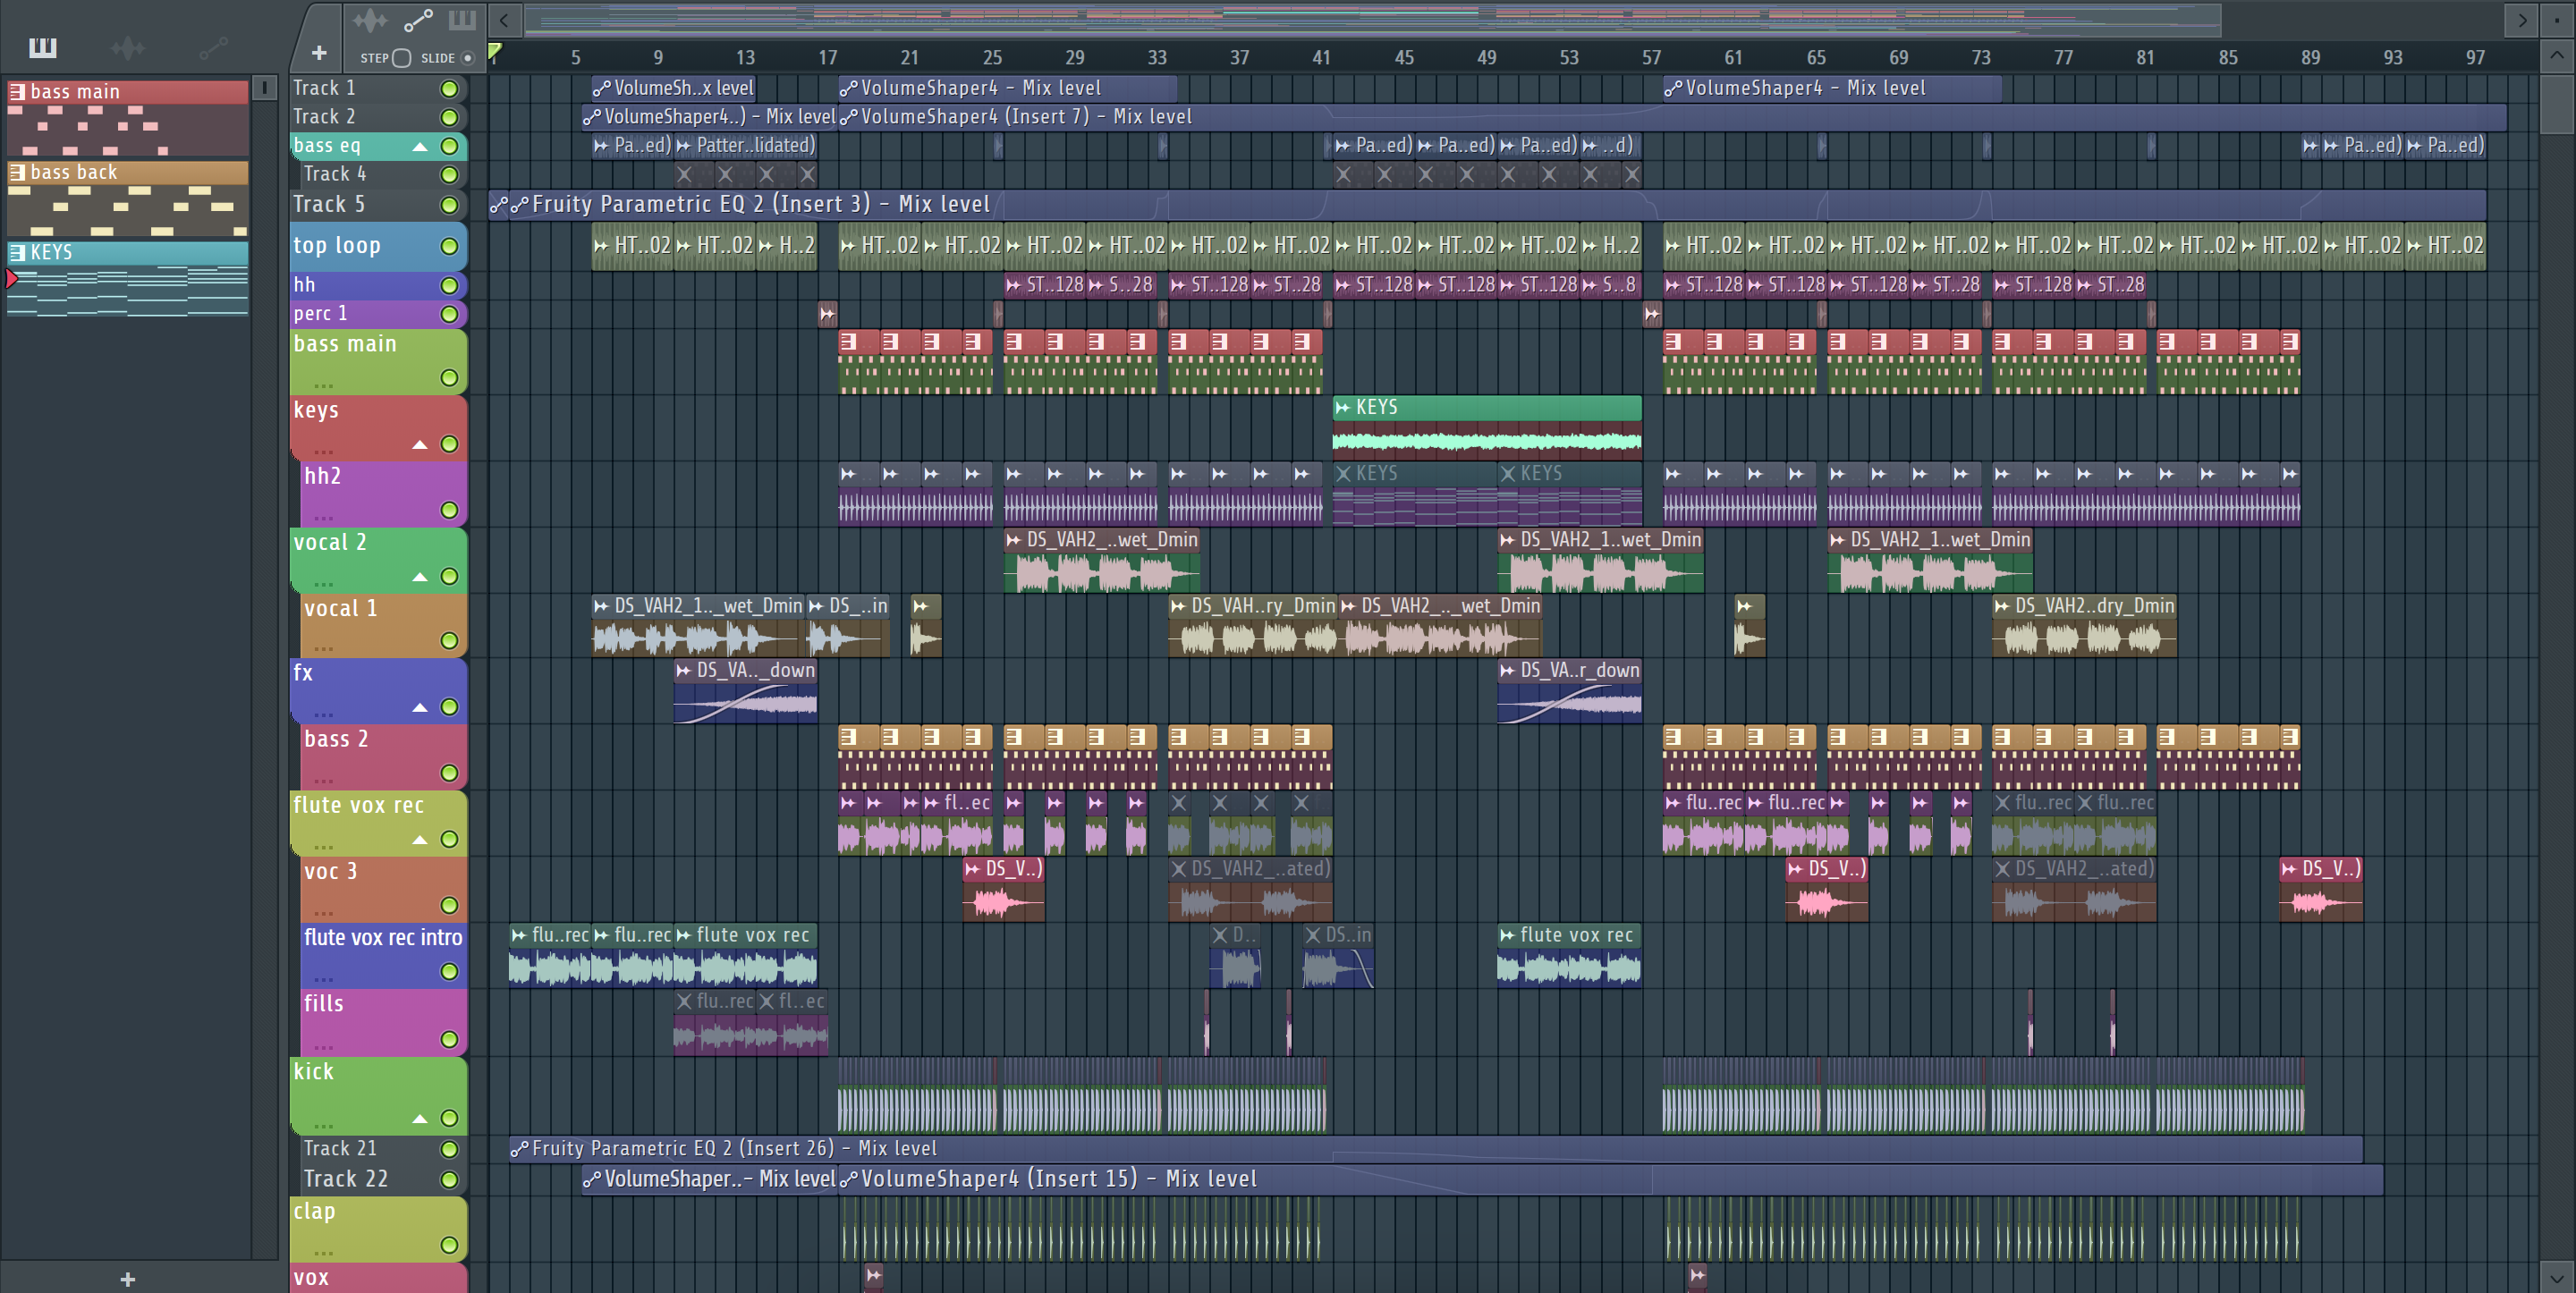Select the audio clip filter in picker panel

(x=128, y=47)
